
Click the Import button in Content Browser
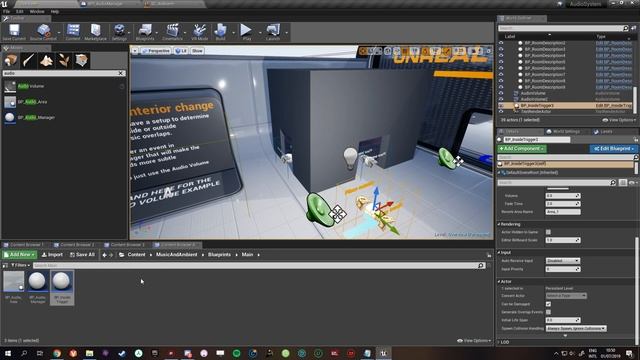coord(52,255)
